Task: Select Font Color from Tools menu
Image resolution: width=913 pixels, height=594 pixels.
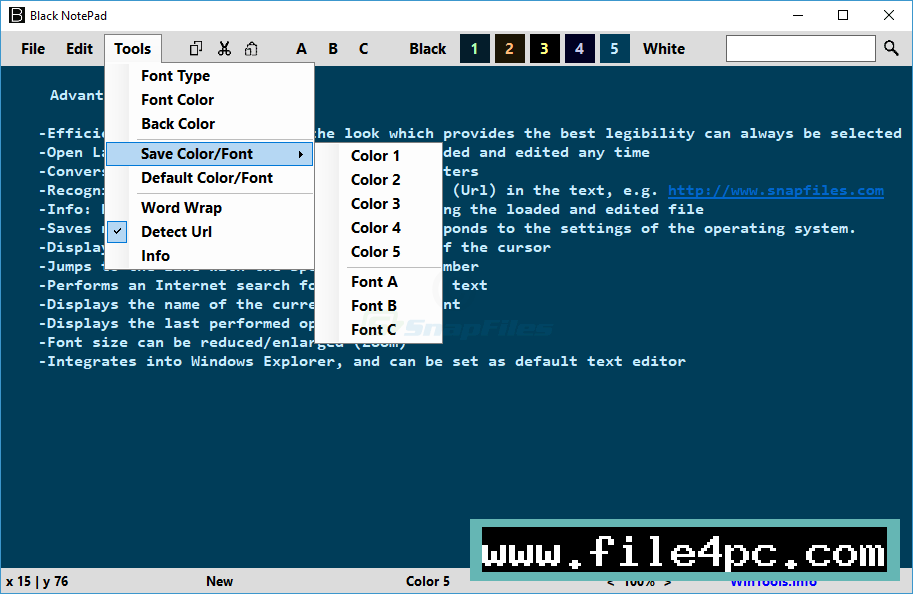Action: (210, 100)
